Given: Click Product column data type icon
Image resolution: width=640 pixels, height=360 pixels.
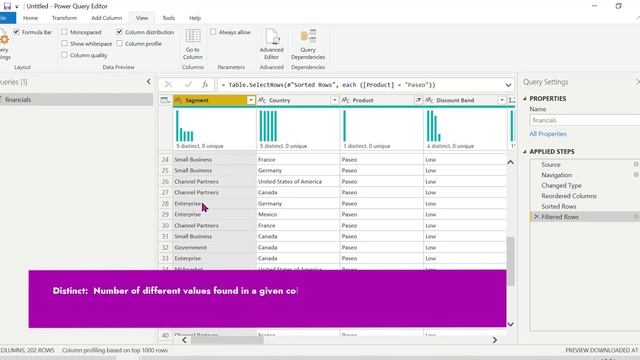Looking at the screenshot, I should [345, 100].
